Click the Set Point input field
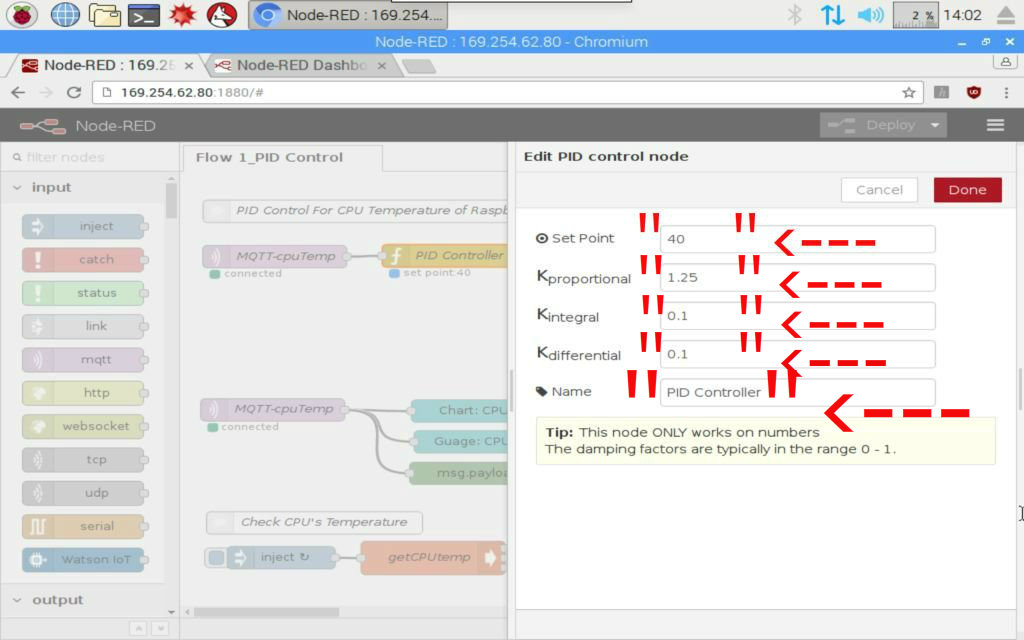The image size is (1024, 640). pos(797,239)
